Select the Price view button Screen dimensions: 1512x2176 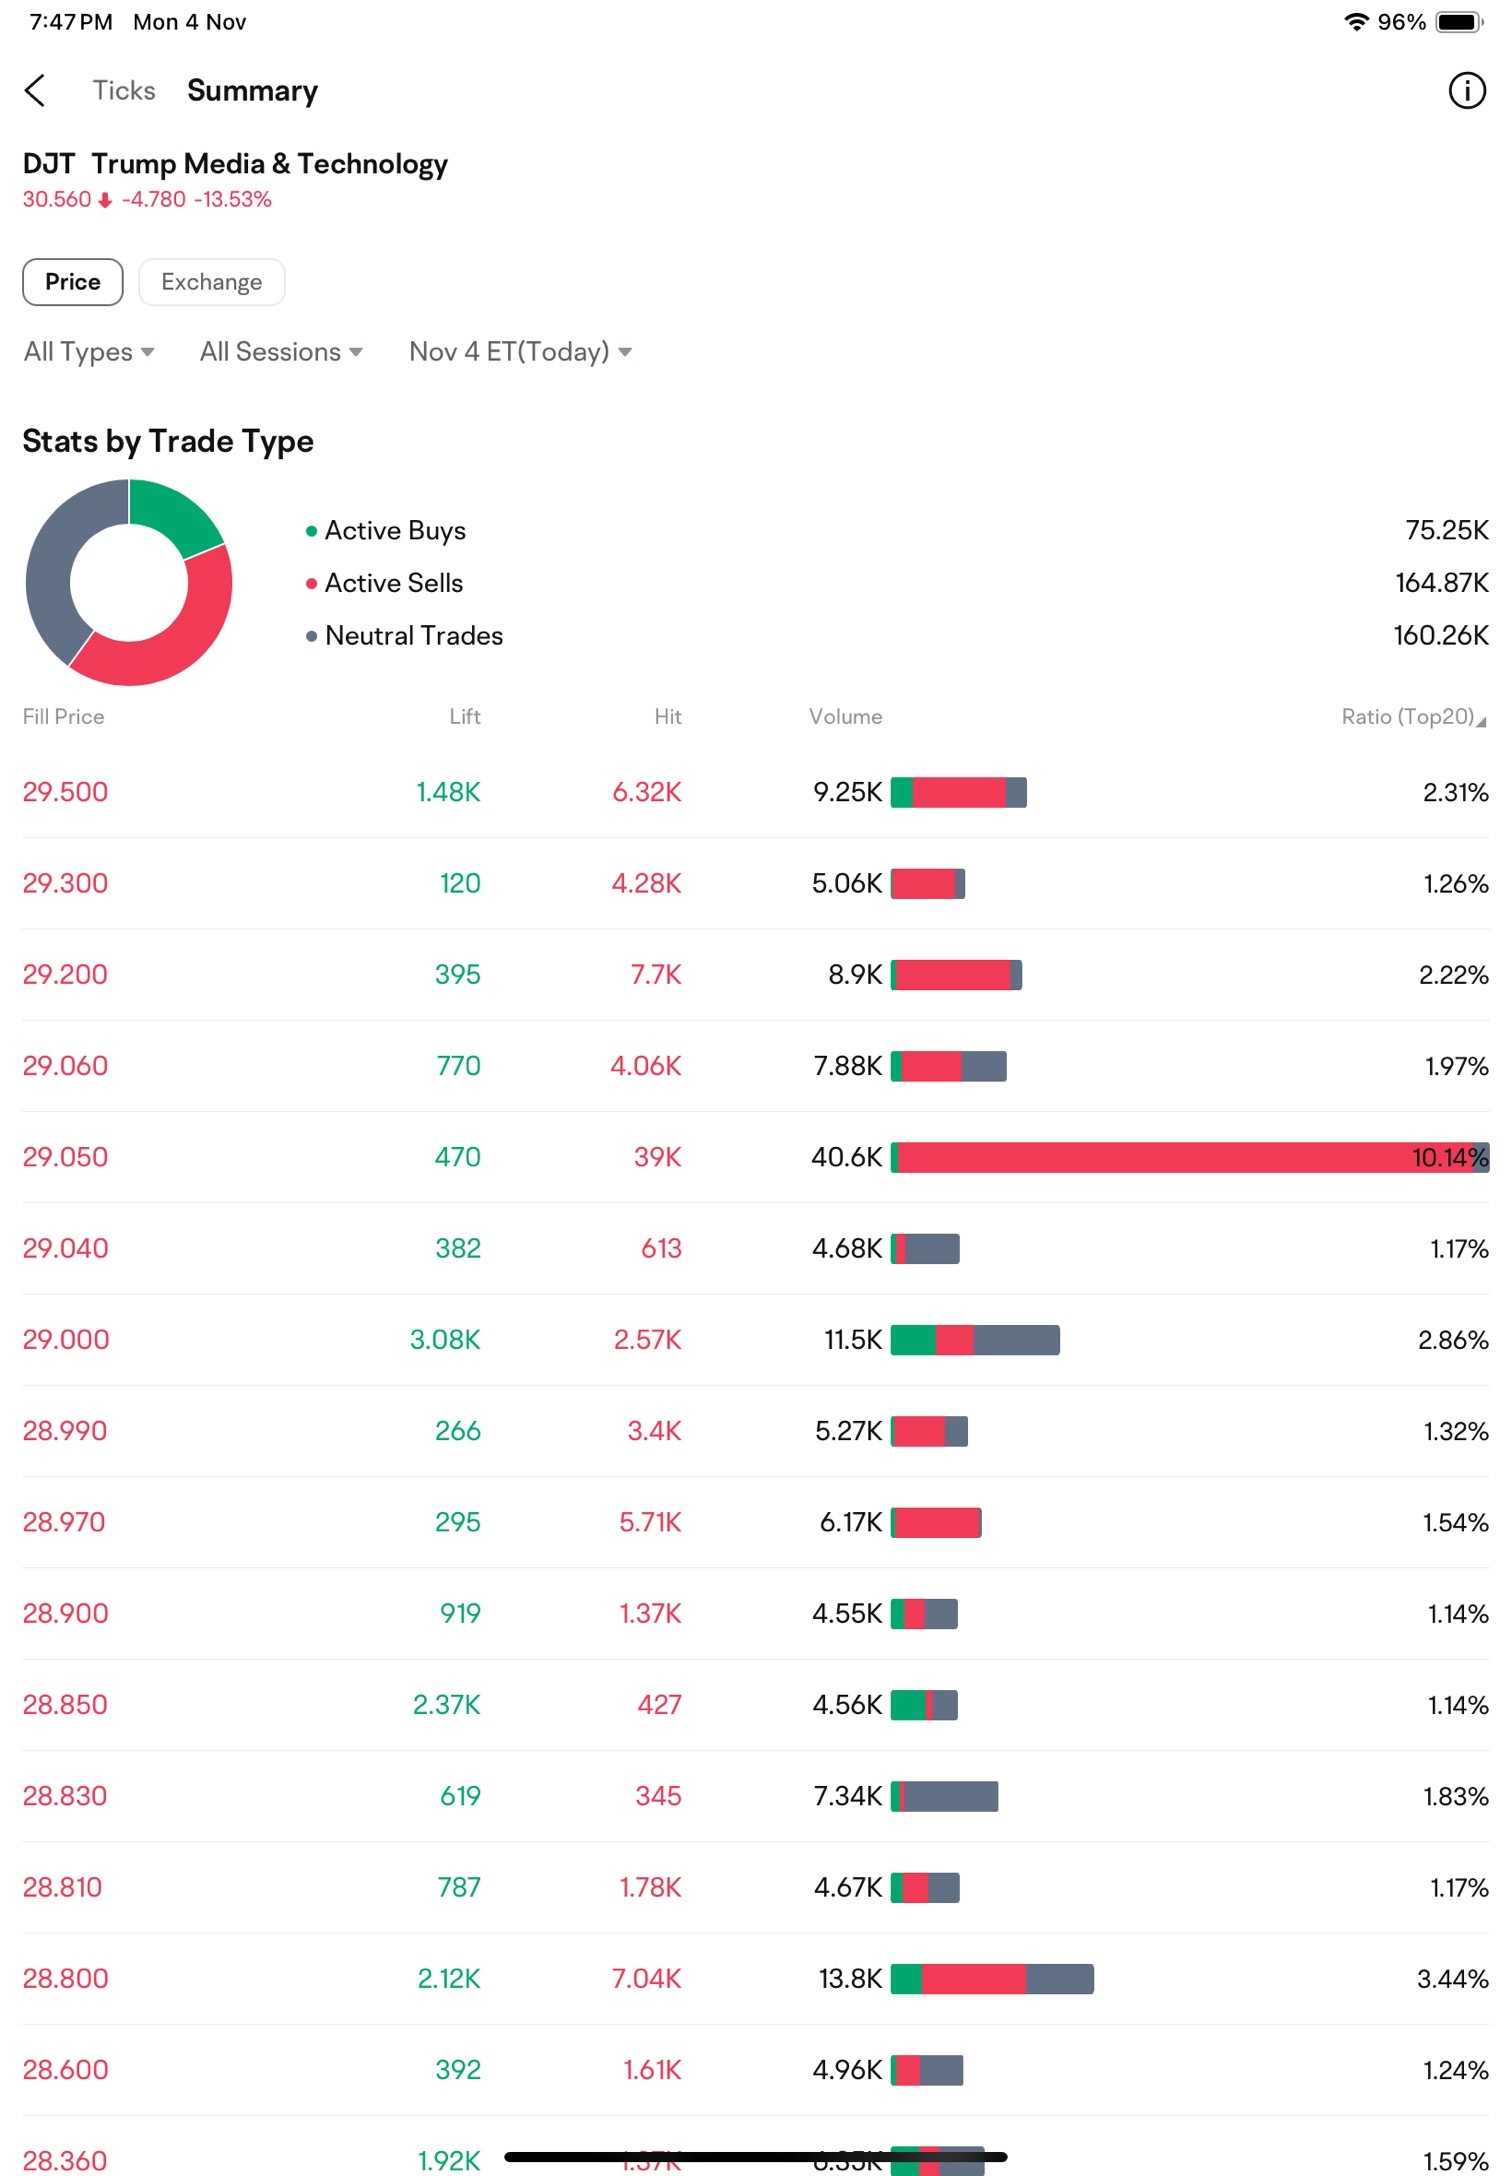[73, 282]
